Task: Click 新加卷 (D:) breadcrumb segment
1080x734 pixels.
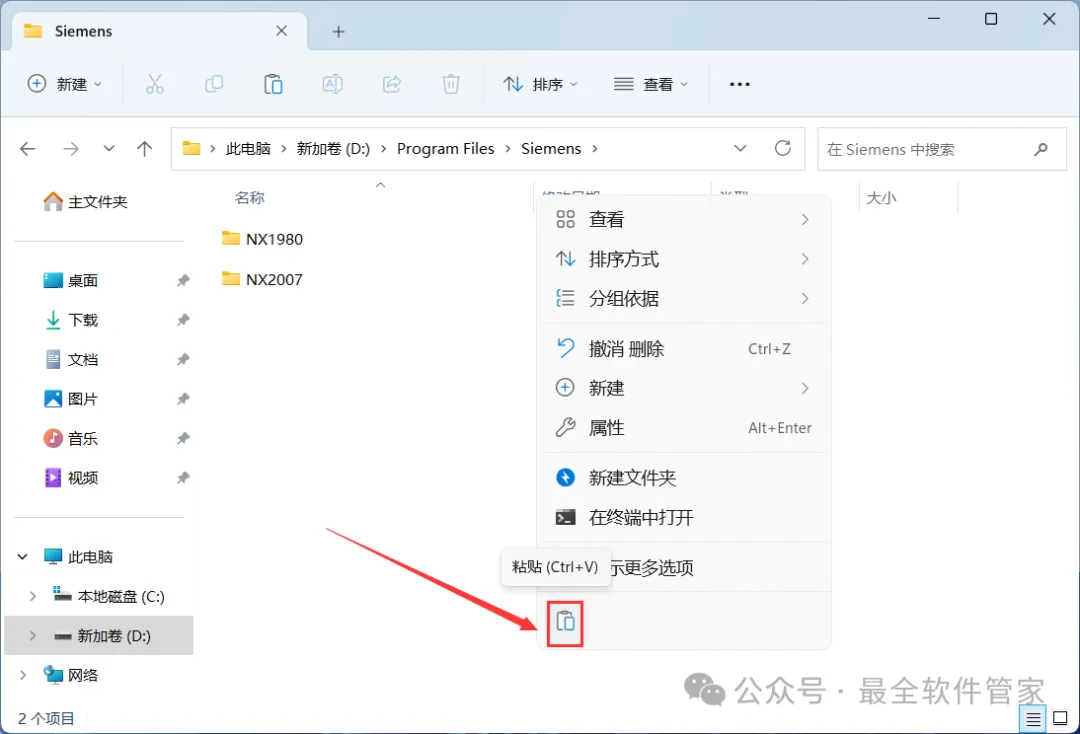Action: click(333, 149)
